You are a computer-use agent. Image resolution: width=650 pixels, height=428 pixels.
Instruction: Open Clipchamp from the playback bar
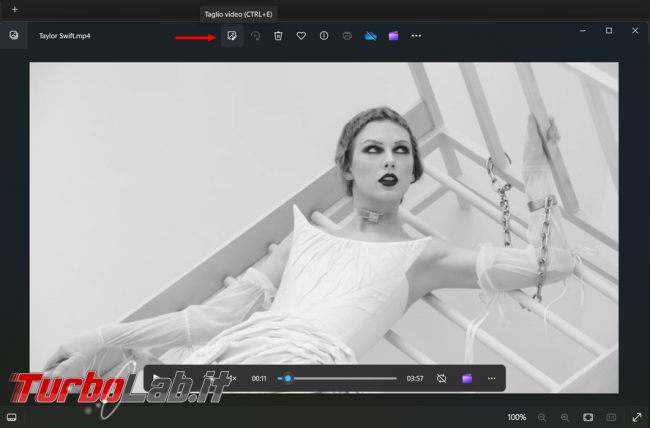[467, 378]
